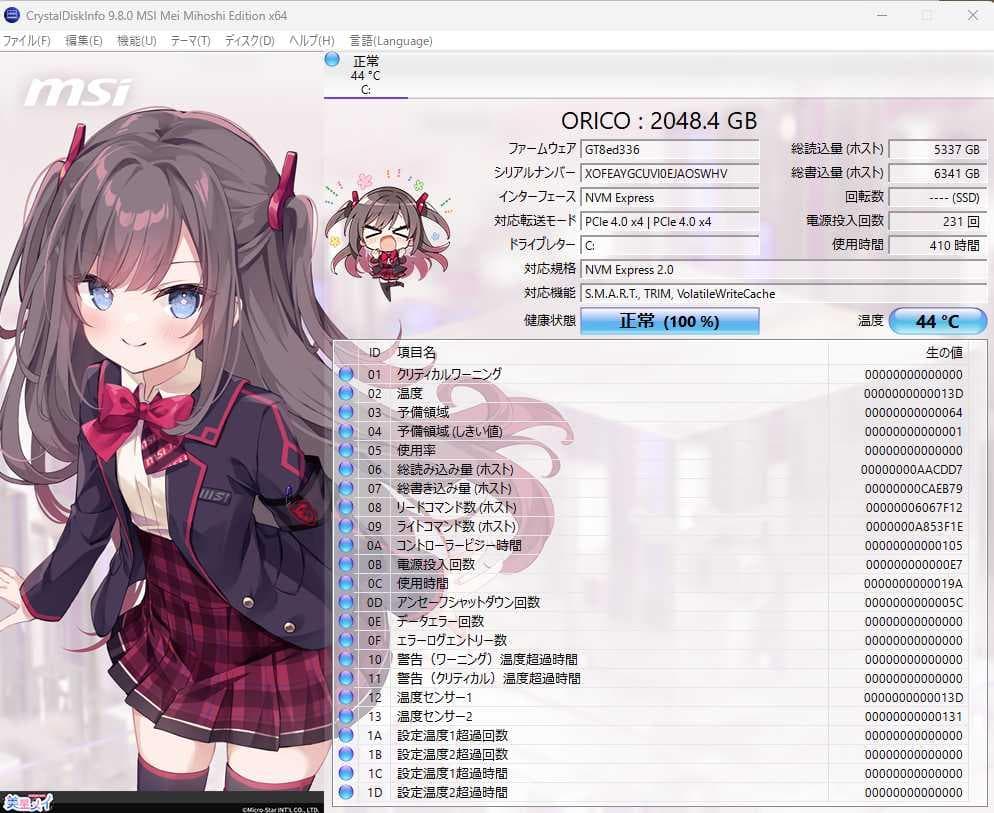This screenshot has width=994, height=813.
Task: Click status orb for 0A コントローラービジー時間
Action: [346, 545]
